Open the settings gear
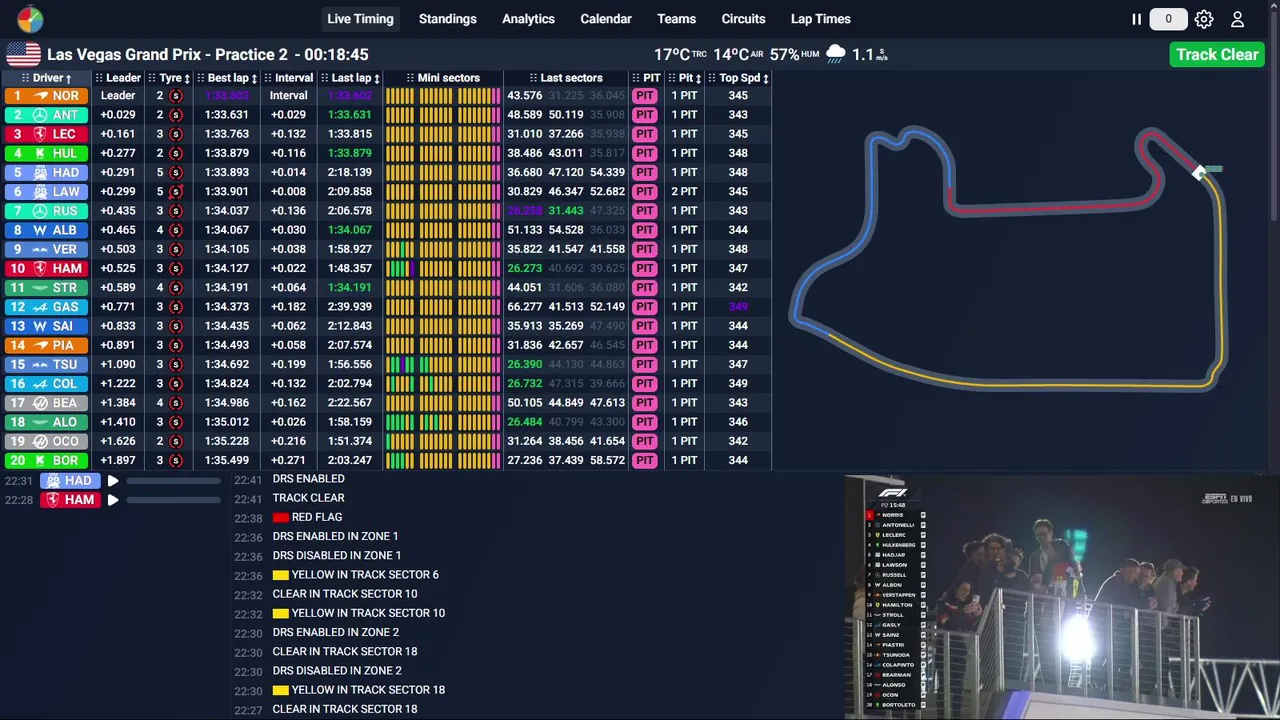Image resolution: width=1280 pixels, height=720 pixels. tap(1204, 19)
